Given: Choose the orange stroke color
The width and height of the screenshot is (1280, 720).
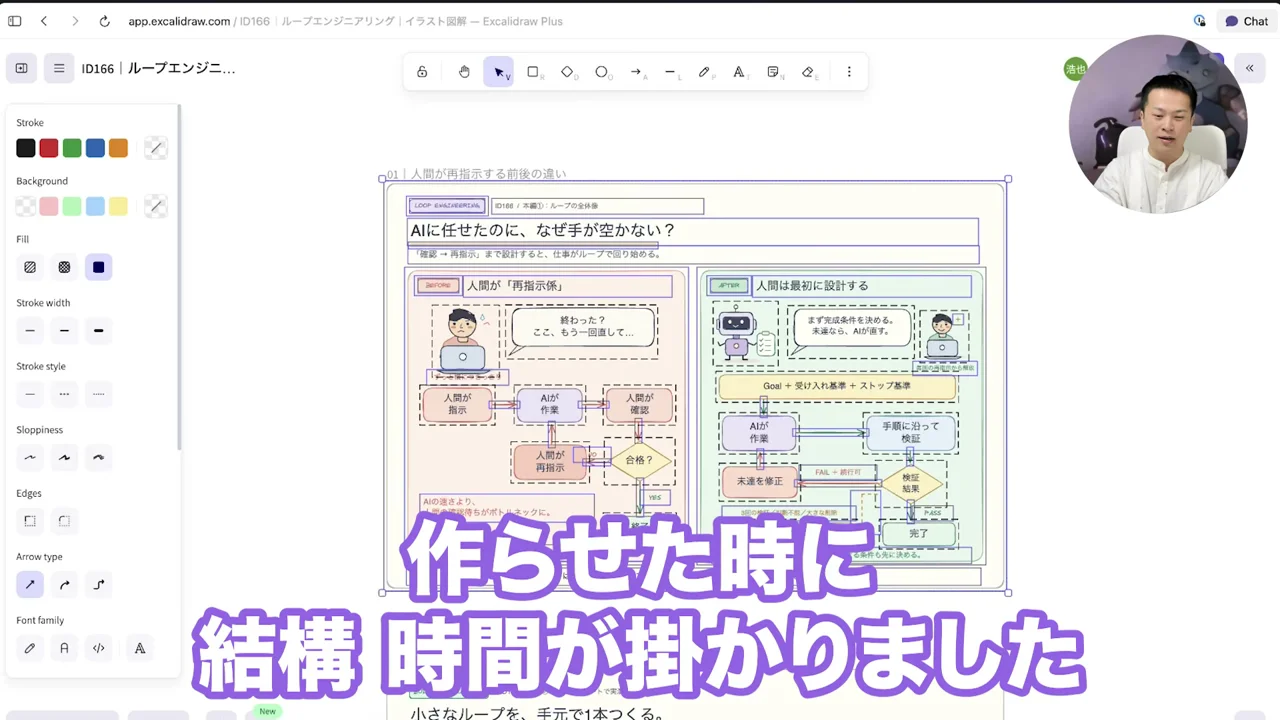Looking at the screenshot, I should pyautogui.click(x=118, y=148).
